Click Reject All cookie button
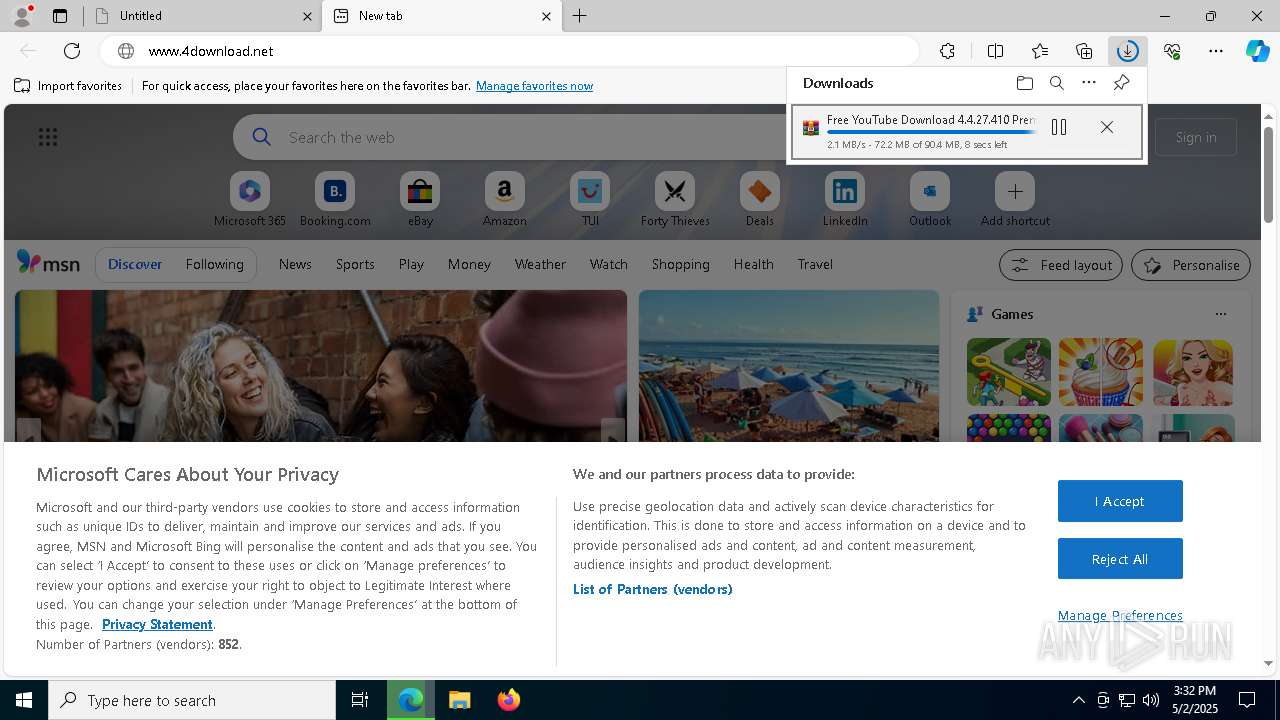 pos(1120,559)
